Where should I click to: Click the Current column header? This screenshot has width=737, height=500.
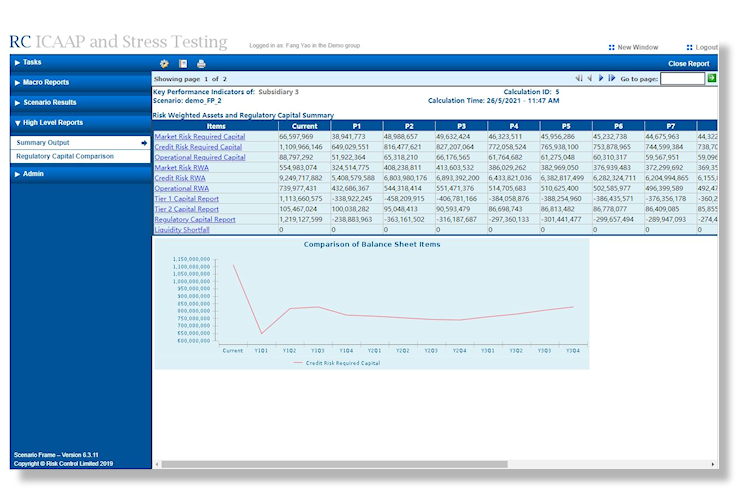305,126
